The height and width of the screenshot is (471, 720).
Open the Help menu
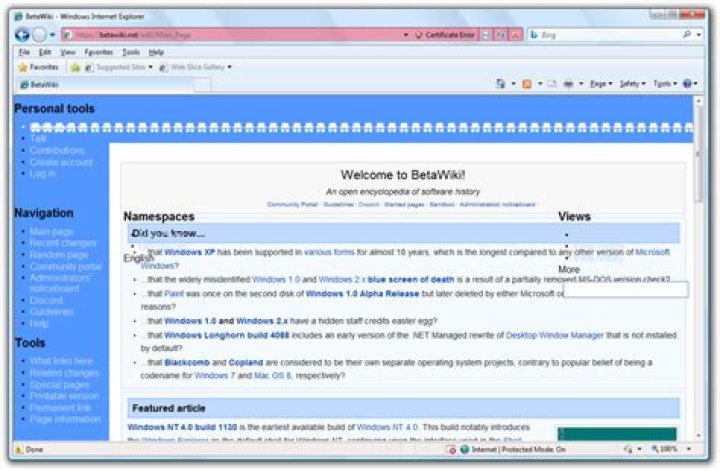[x=156, y=52]
